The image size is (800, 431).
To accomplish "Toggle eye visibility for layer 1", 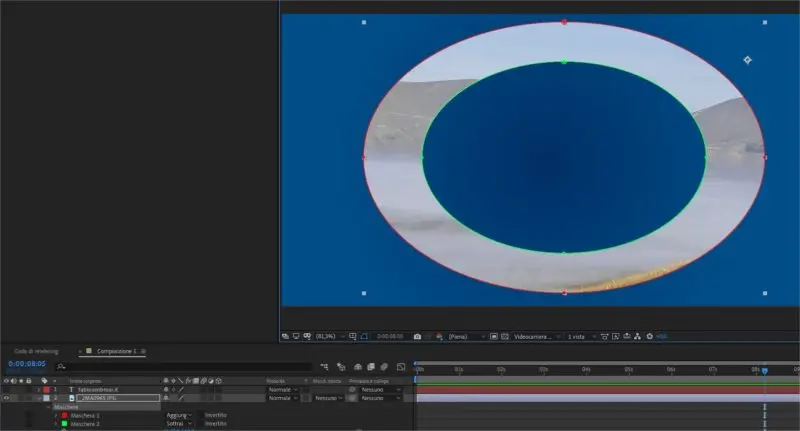I will tap(6, 390).
